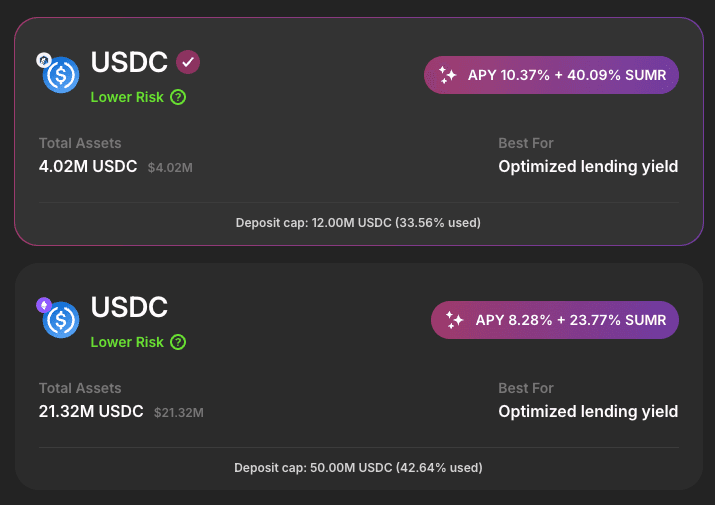Click the sparkles icon in the 8.28% APY pill
Screen dimensions: 715x505
click(455, 320)
